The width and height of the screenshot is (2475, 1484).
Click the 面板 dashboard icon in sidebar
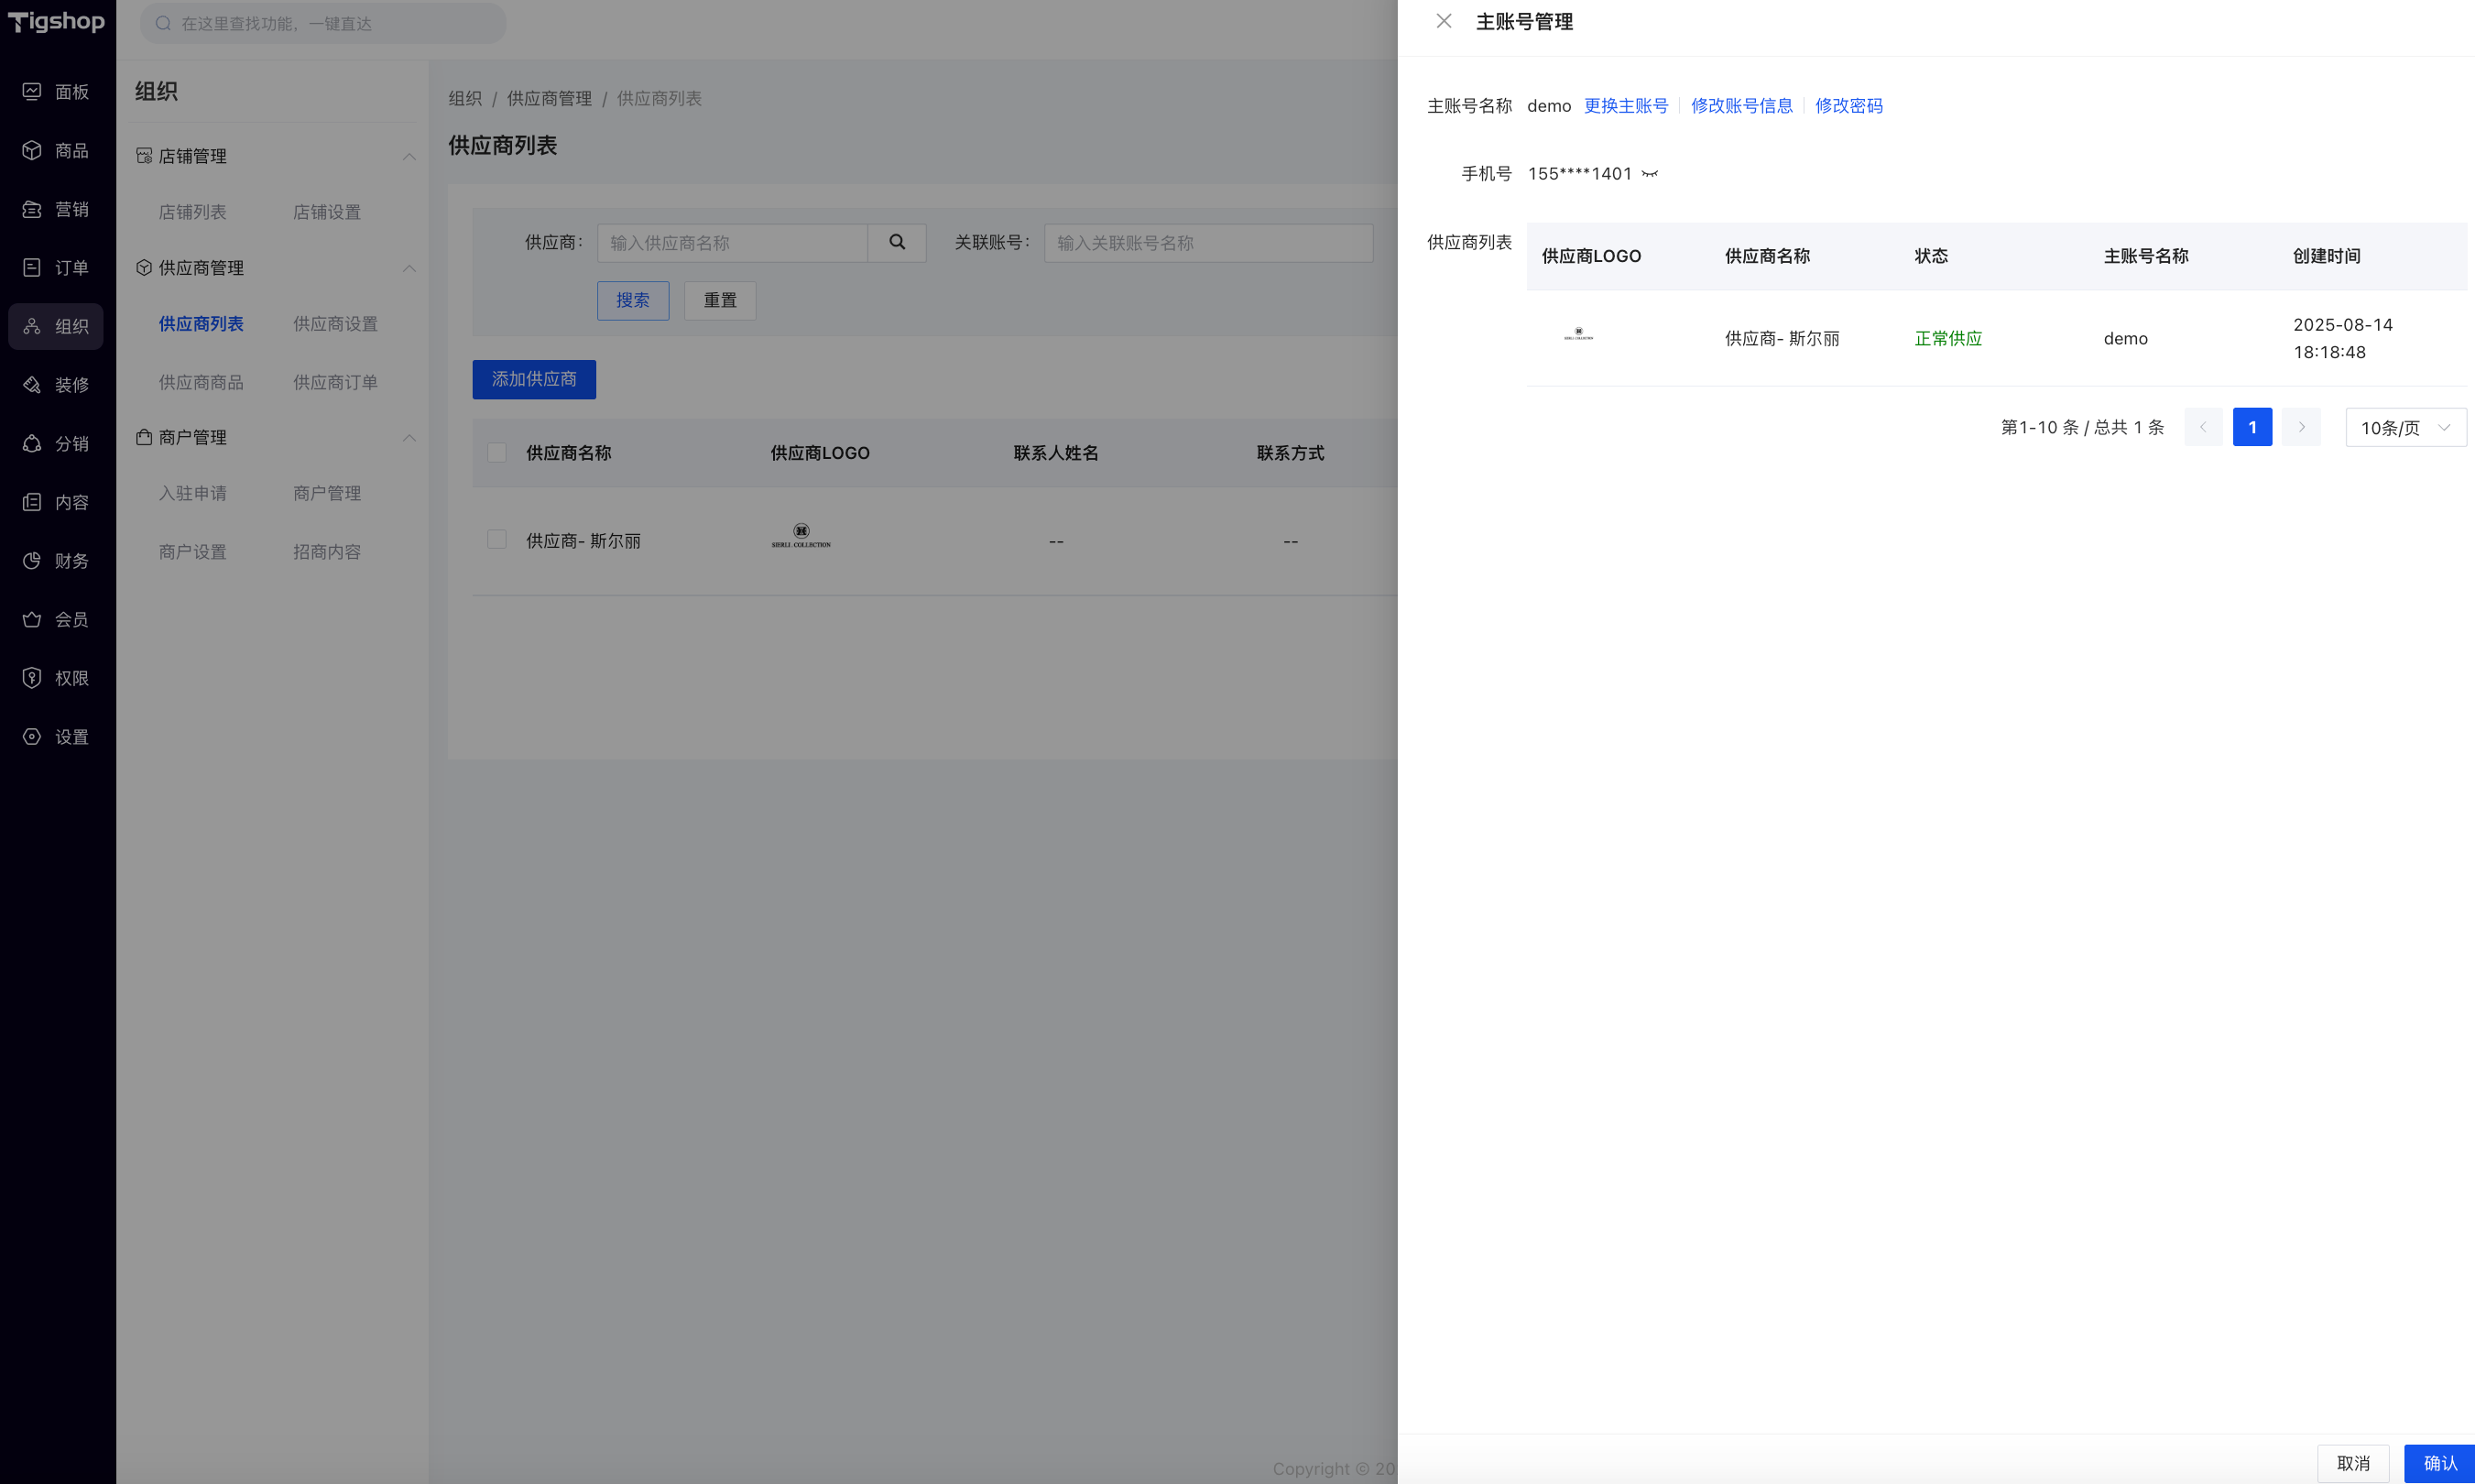32,92
